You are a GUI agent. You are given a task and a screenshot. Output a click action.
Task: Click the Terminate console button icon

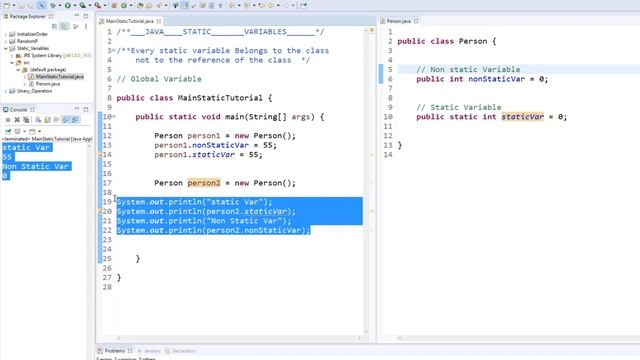[x=8, y=120]
